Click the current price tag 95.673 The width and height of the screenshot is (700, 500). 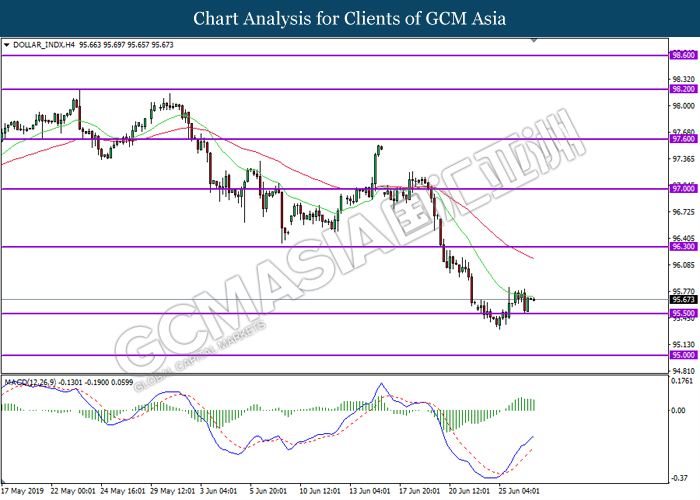click(x=683, y=300)
